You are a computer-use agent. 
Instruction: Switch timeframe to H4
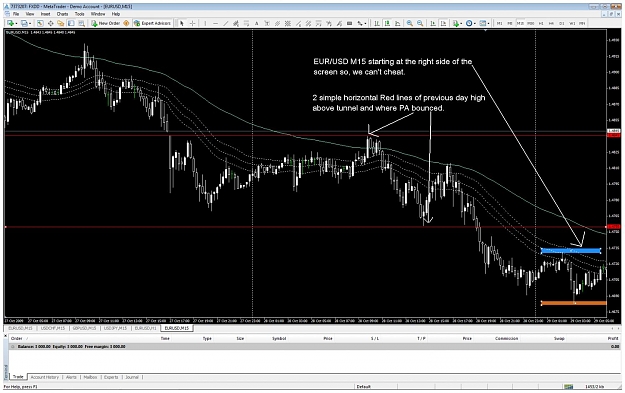pos(551,23)
